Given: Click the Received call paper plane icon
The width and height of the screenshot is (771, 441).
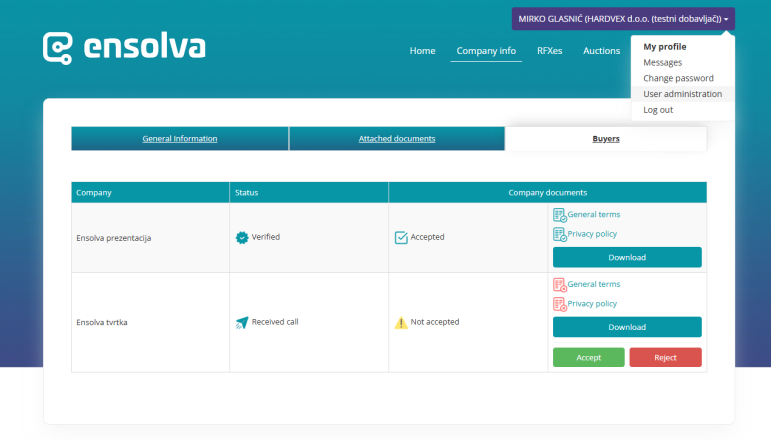Looking at the screenshot, I should pyautogui.click(x=241, y=322).
